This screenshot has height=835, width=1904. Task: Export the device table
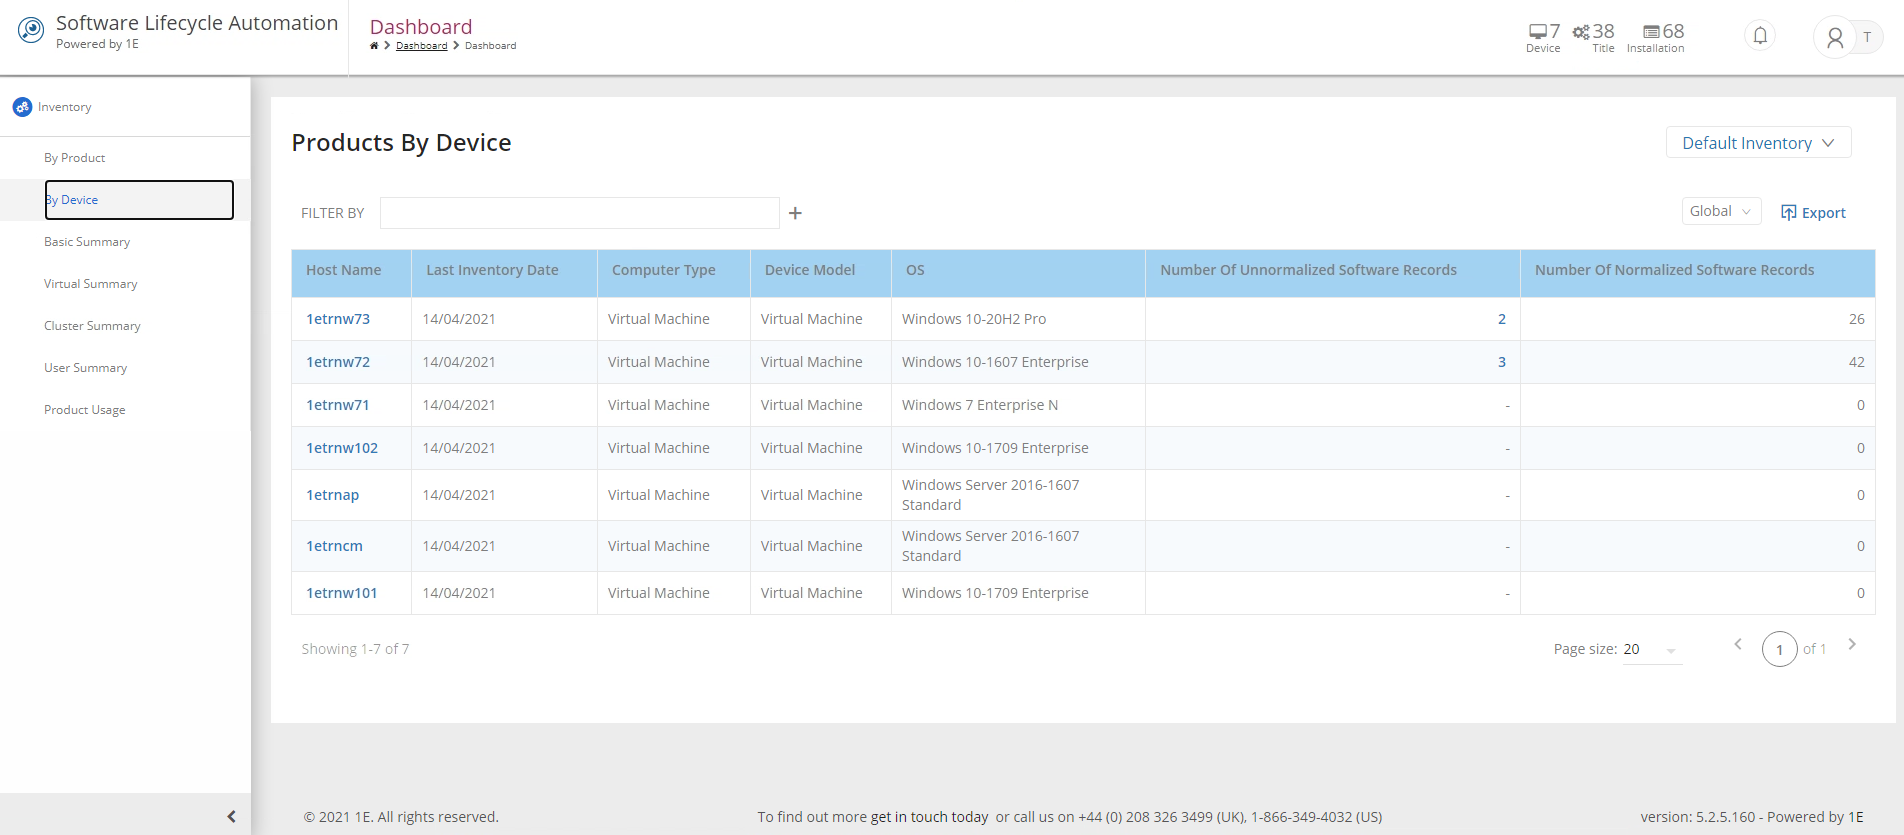pyautogui.click(x=1813, y=213)
